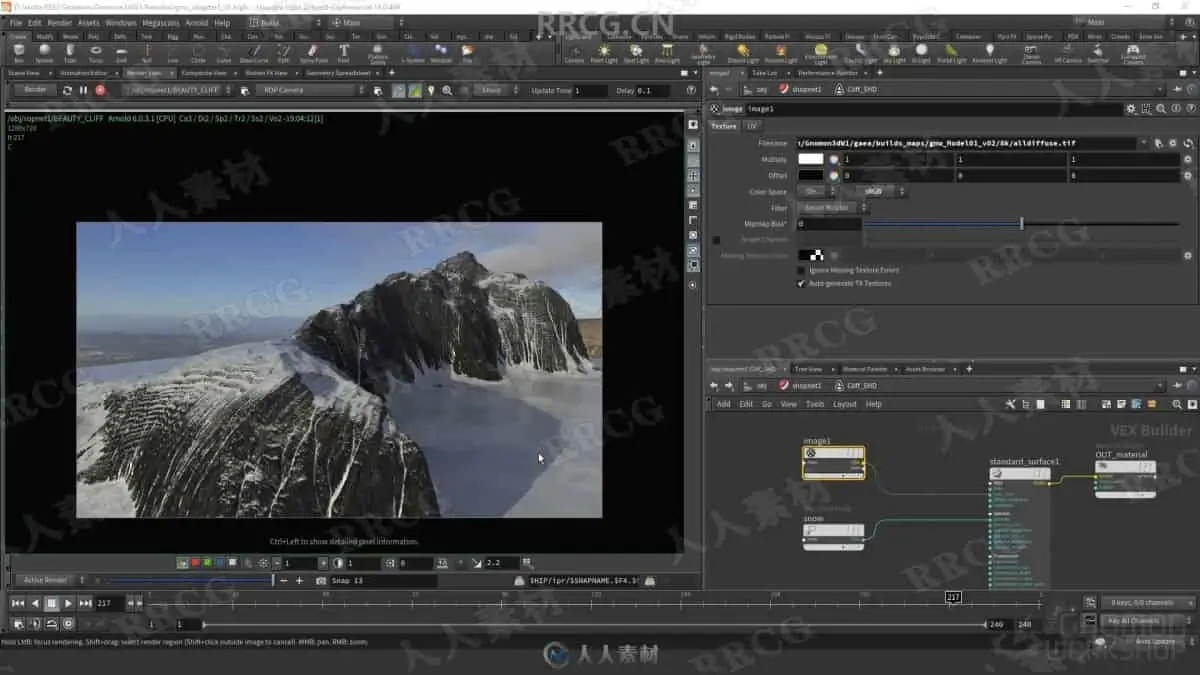Click the Point Light shelf tool

(x=603, y=52)
